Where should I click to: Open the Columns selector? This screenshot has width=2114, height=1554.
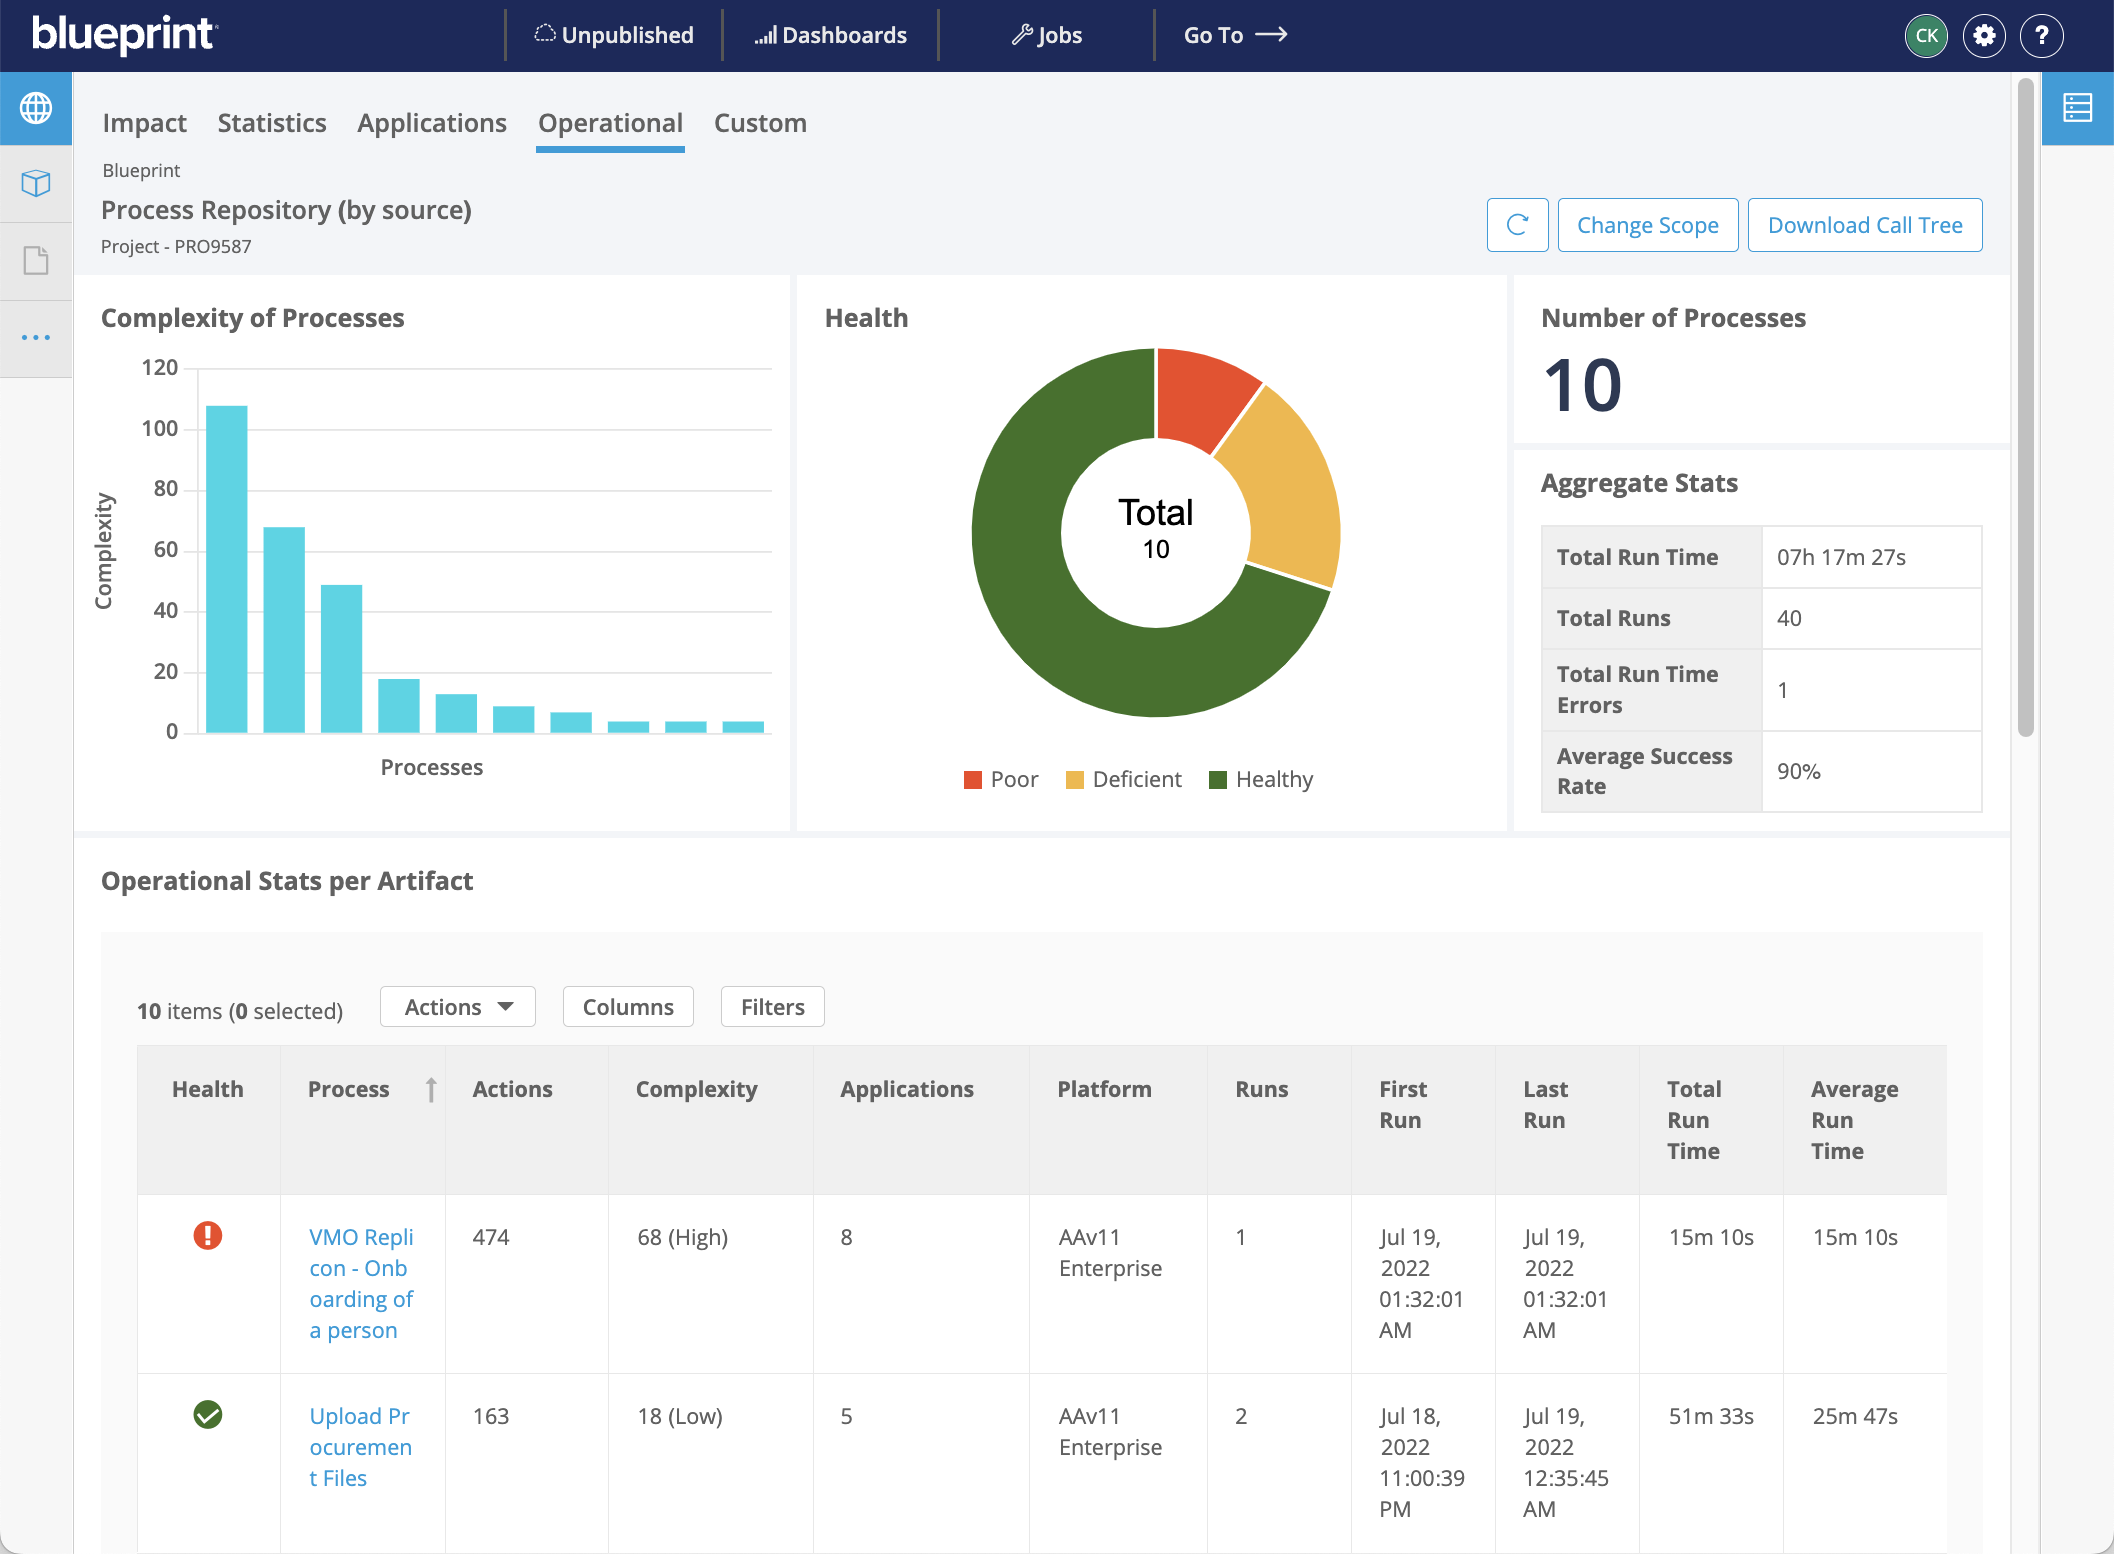pyautogui.click(x=628, y=1007)
